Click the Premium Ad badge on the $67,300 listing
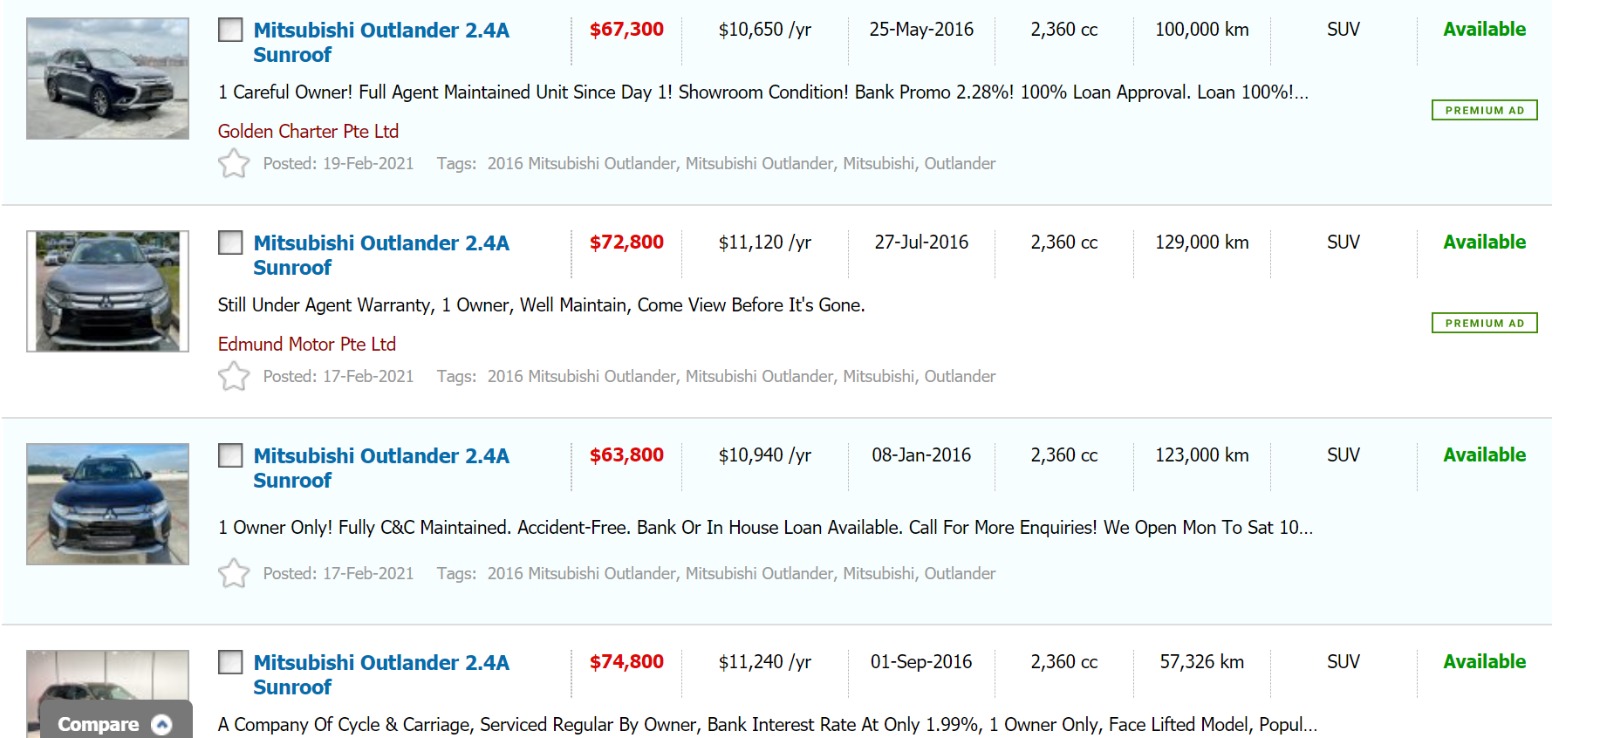This screenshot has width=1600, height=738. tap(1484, 110)
